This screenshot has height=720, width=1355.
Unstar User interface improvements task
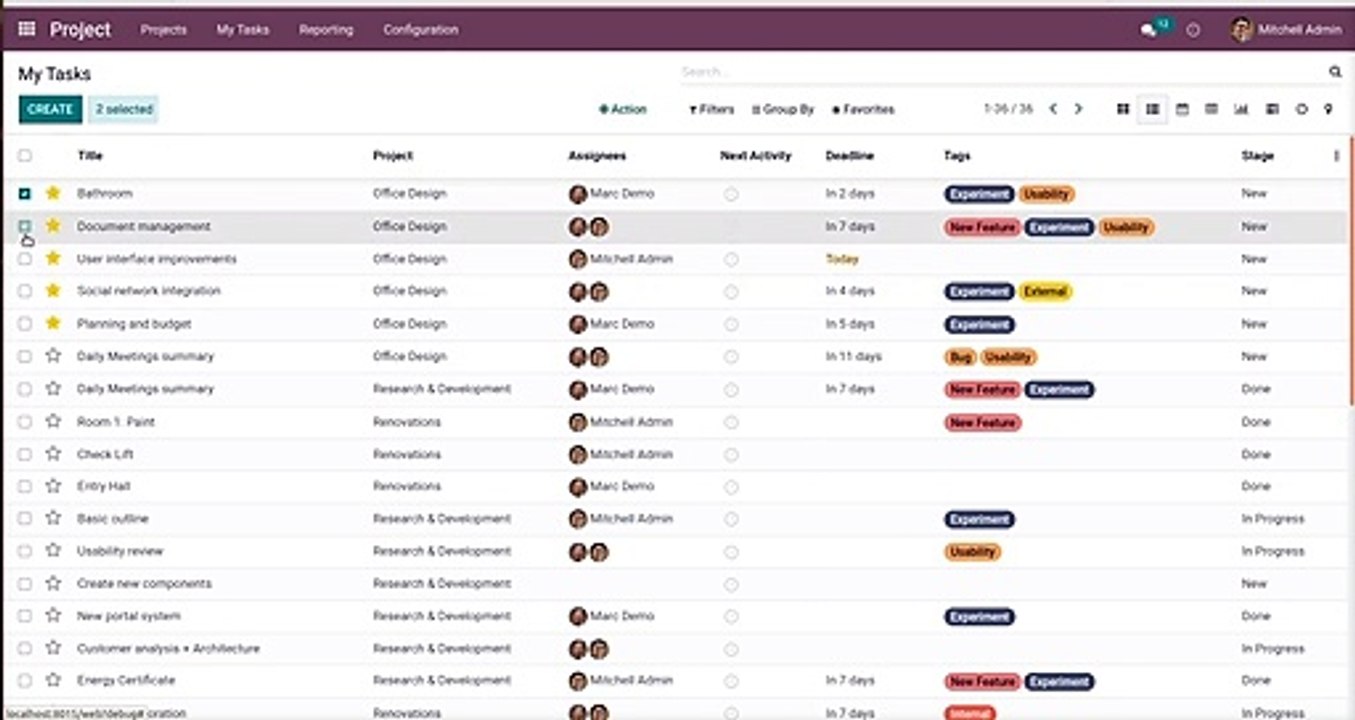point(53,258)
